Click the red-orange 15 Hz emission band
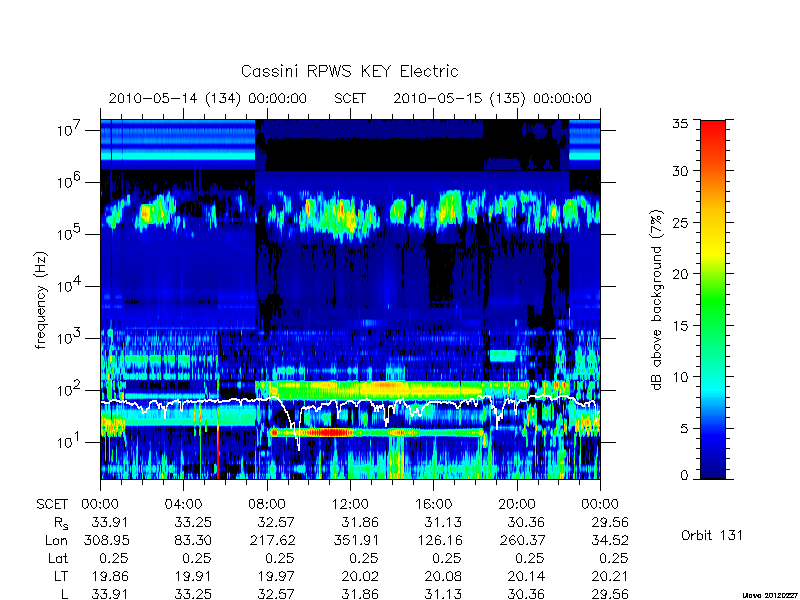This screenshot has height=600, width=800. [x=377, y=433]
